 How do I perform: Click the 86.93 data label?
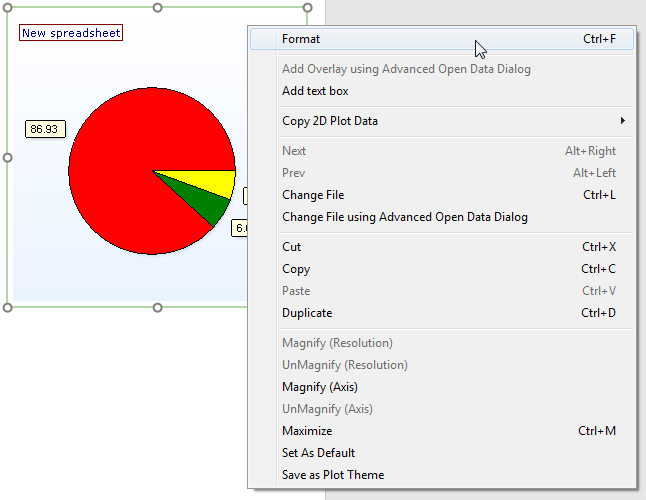pyautogui.click(x=45, y=129)
